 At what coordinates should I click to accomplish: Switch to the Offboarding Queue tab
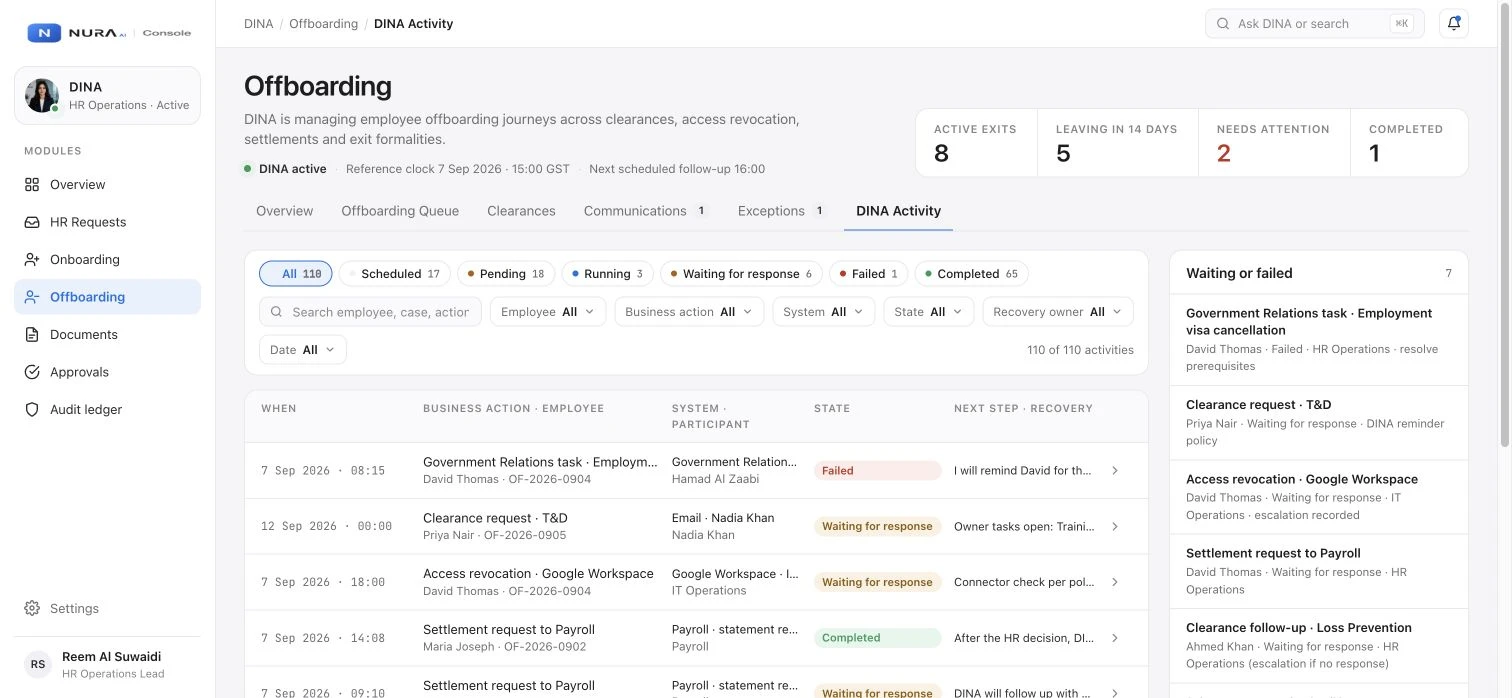tap(400, 211)
